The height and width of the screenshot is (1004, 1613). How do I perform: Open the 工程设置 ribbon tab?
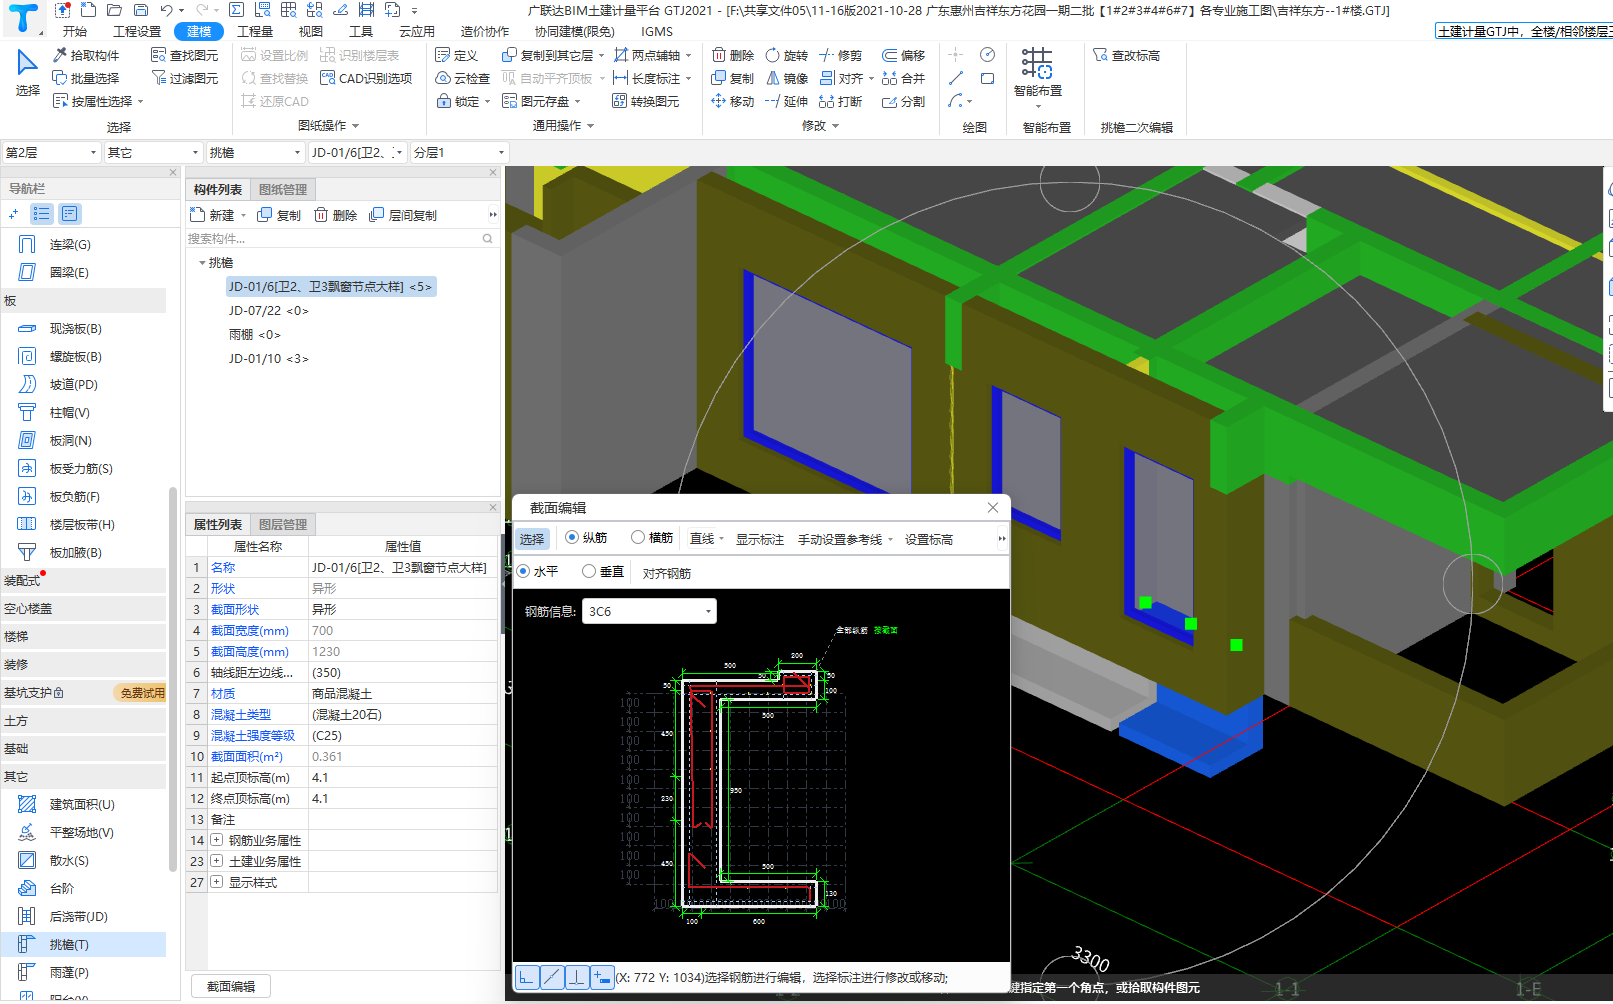coord(137,31)
